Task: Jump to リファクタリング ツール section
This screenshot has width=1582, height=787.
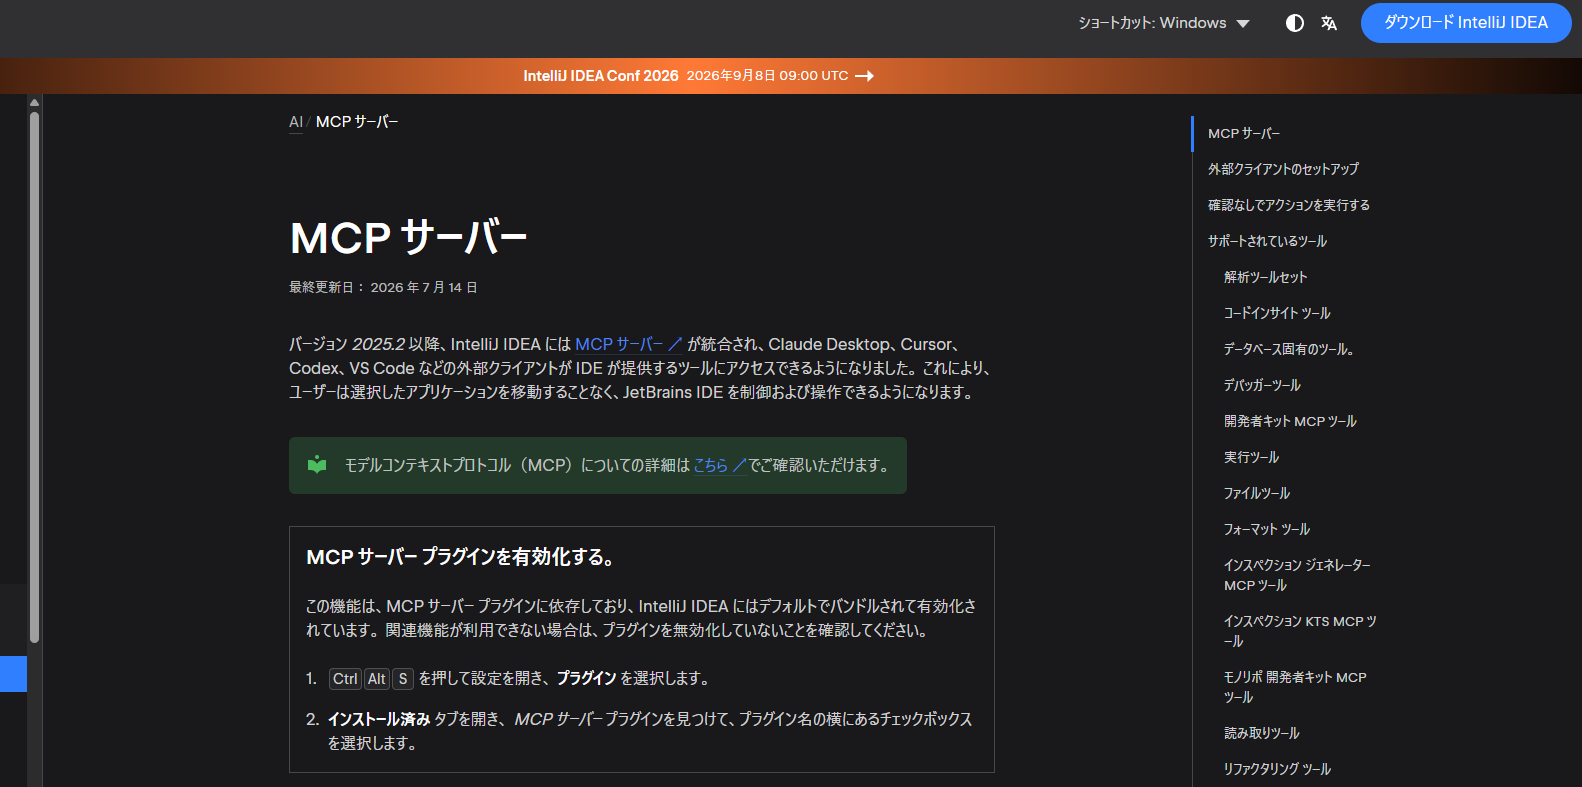Action: tap(1277, 770)
